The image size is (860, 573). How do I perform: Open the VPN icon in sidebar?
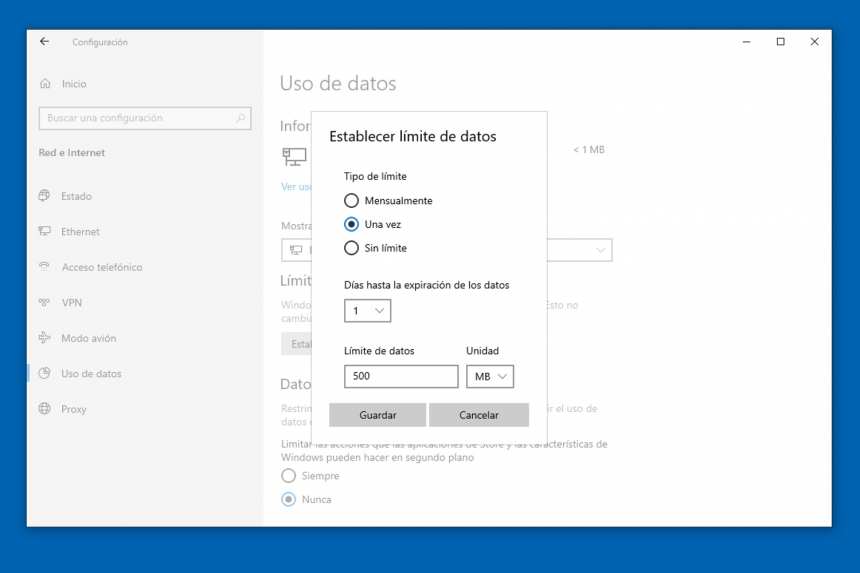(x=45, y=302)
